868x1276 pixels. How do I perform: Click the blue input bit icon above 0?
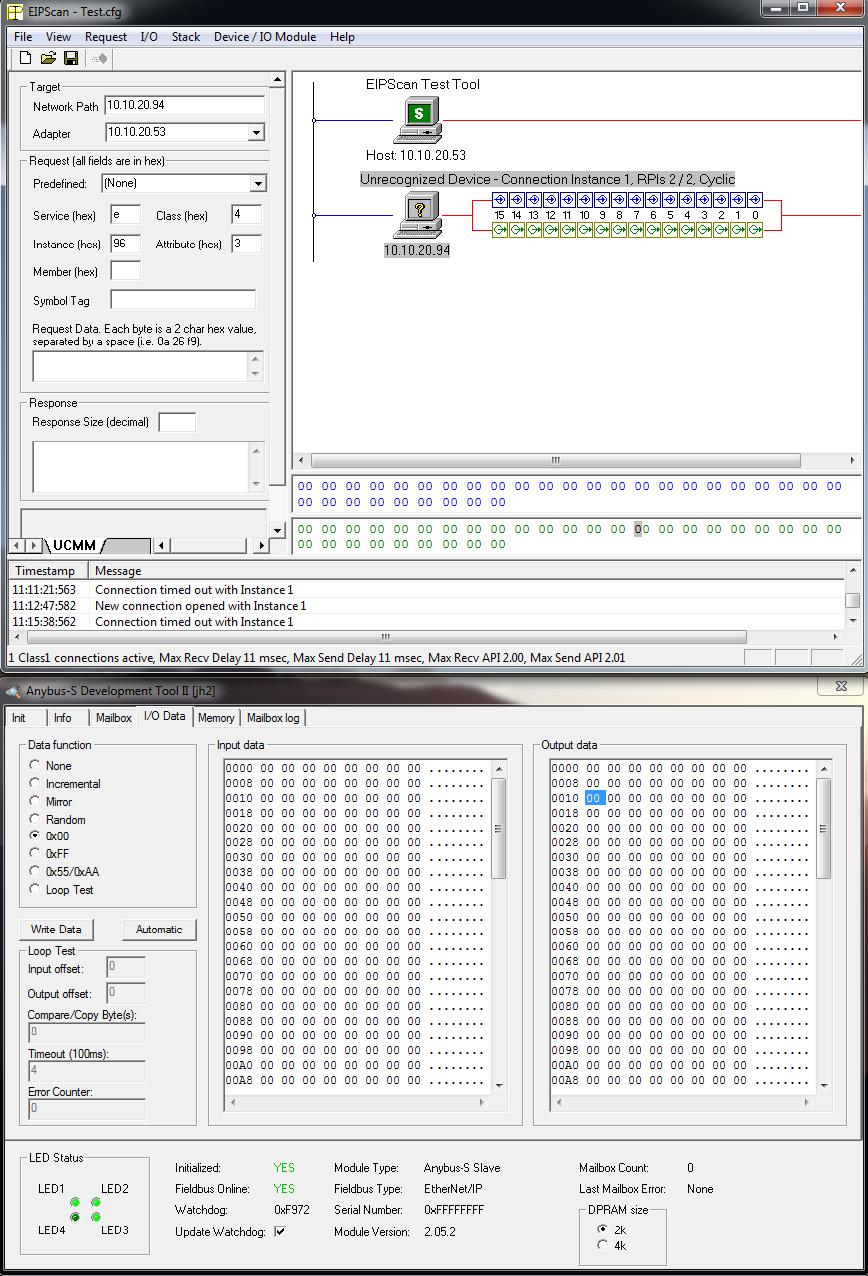(755, 200)
